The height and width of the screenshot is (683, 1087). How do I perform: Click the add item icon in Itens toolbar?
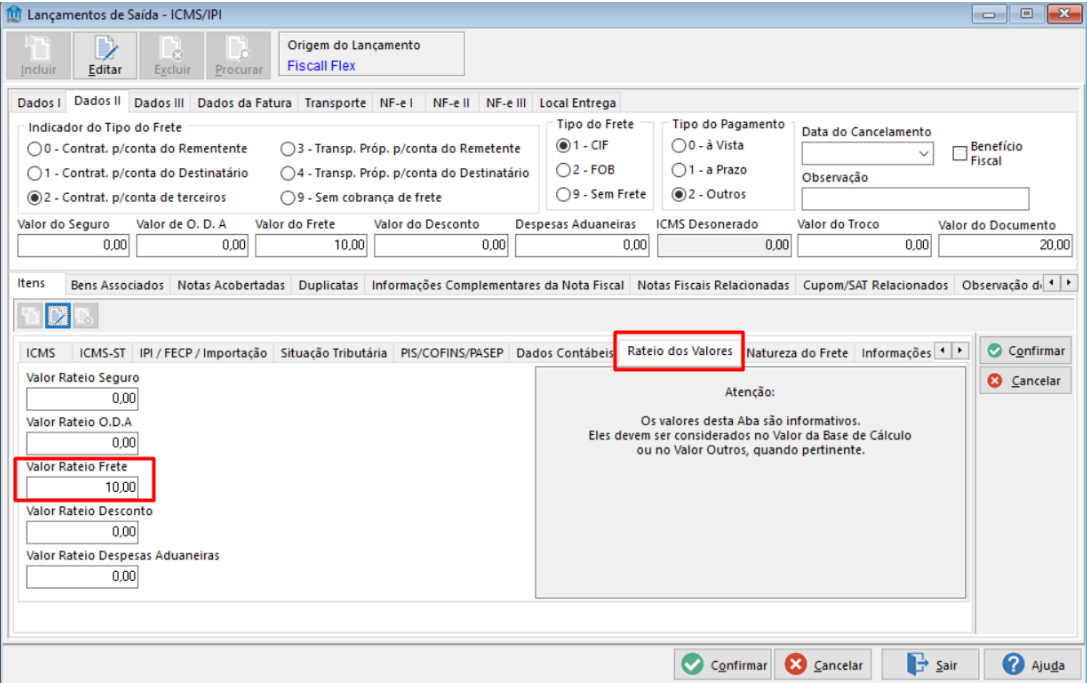(31, 316)
